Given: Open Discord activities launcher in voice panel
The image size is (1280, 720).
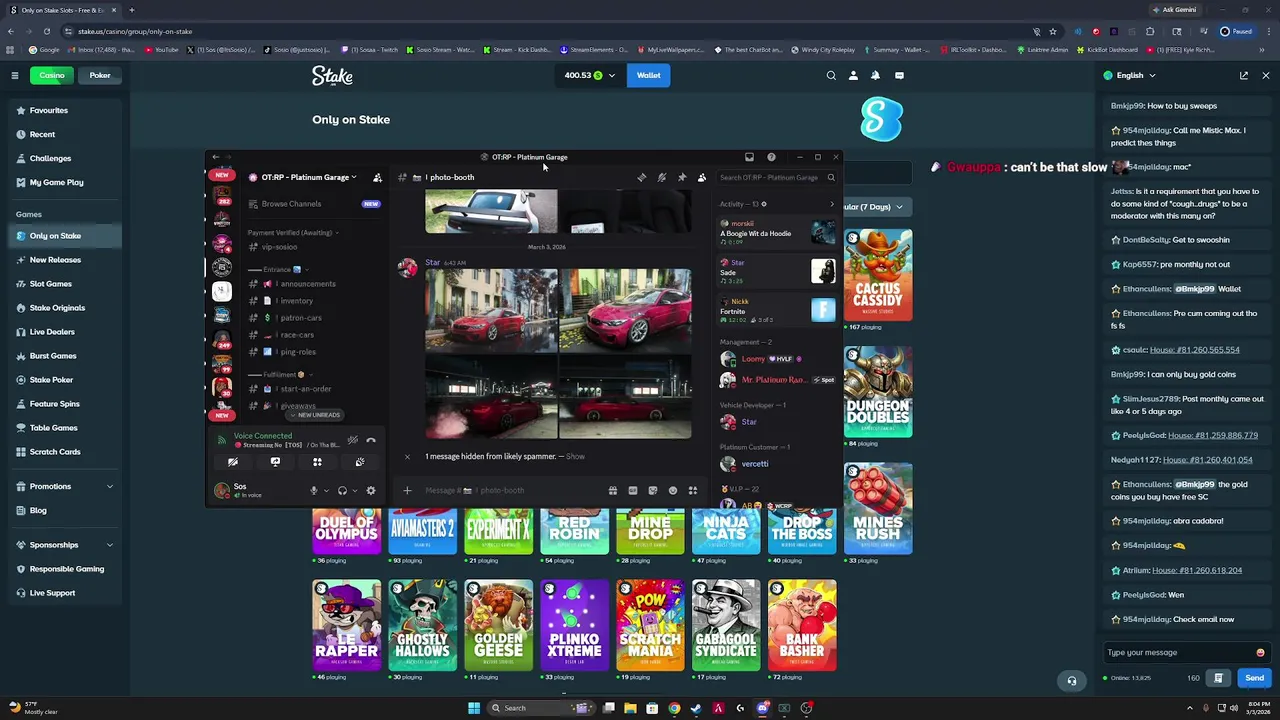Looking at the screenshot, I should [317, 462].
